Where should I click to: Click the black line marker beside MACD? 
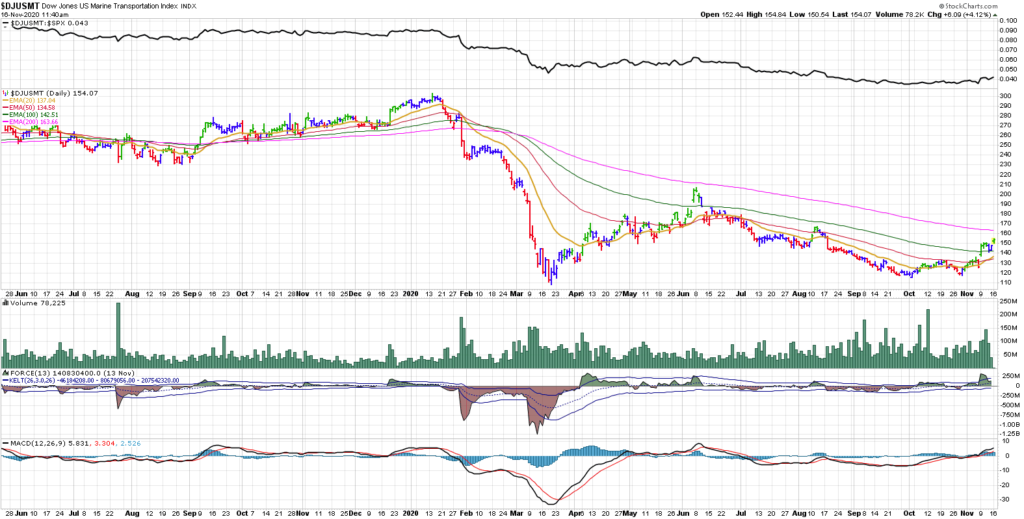click(x=7, y=443)
